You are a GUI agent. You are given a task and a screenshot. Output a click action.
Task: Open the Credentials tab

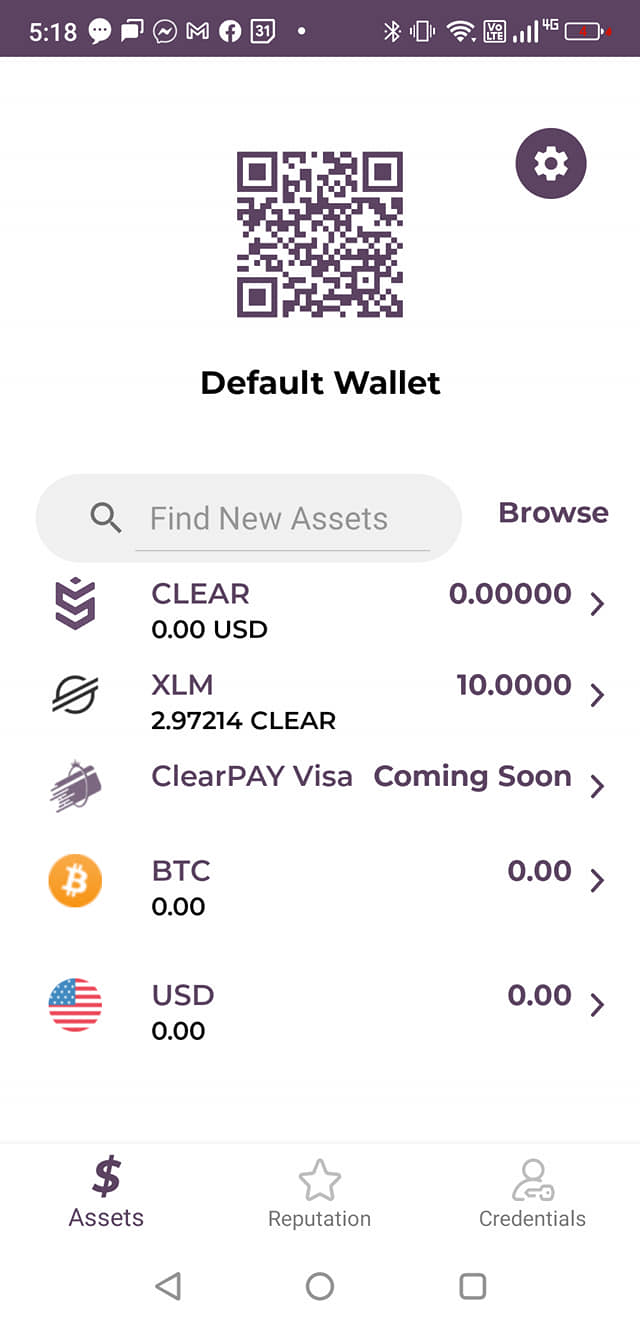[532, 1194]
